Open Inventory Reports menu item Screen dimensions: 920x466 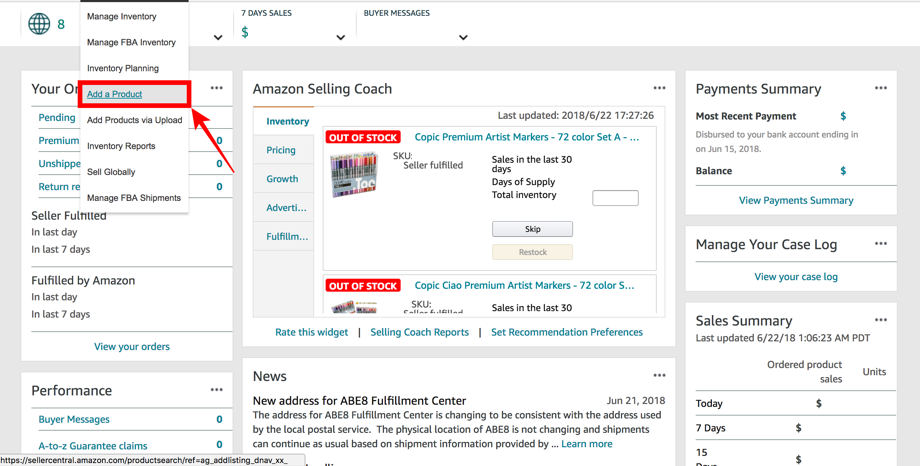(121, 146)
